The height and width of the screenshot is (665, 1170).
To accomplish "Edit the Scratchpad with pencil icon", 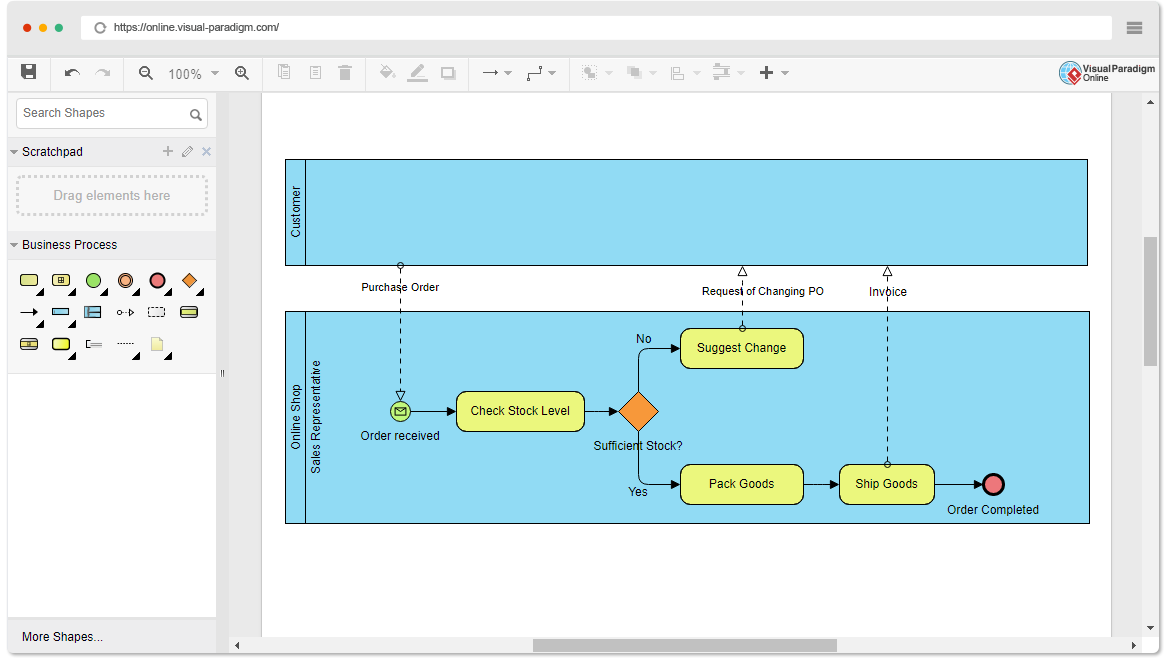I will pos(187,152).
